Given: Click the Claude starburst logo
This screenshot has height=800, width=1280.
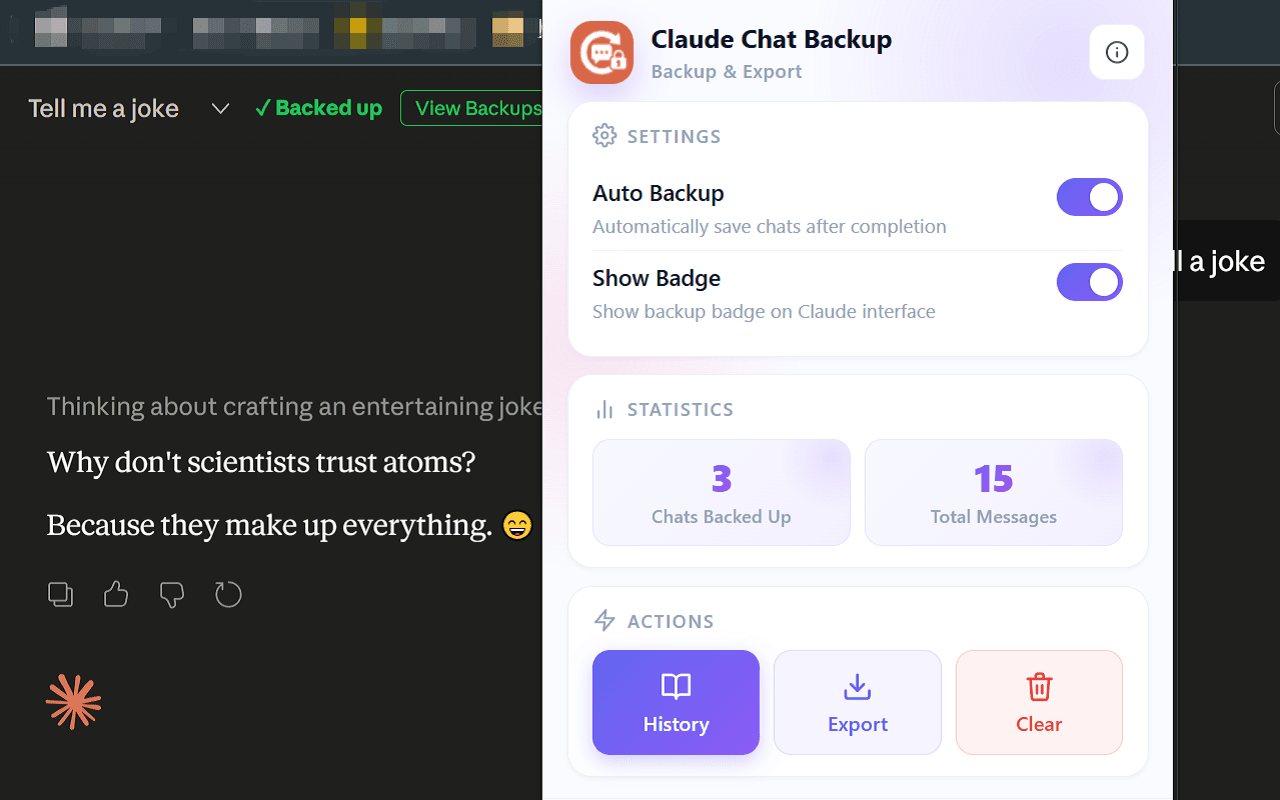Looking at the screenshot, I should coord(74,702).
